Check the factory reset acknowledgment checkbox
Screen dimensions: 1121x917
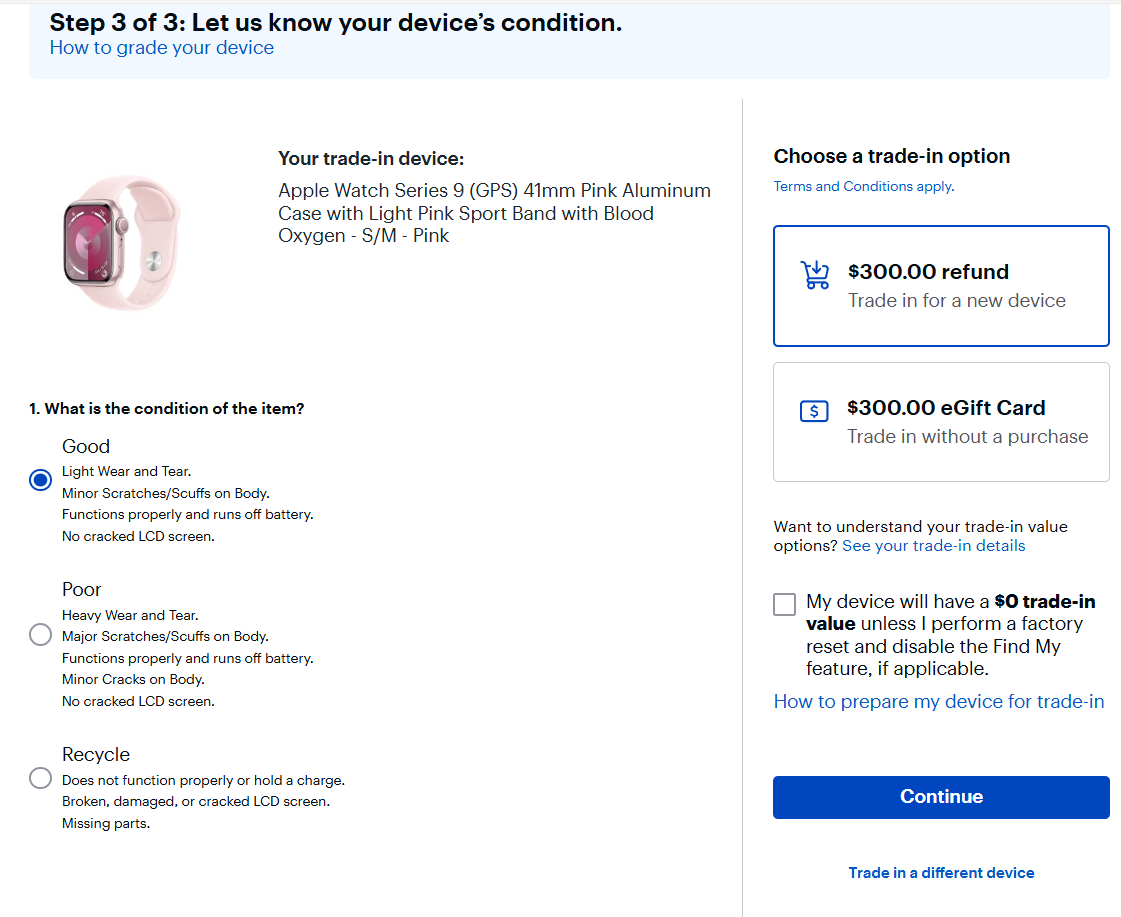[785, 604]
